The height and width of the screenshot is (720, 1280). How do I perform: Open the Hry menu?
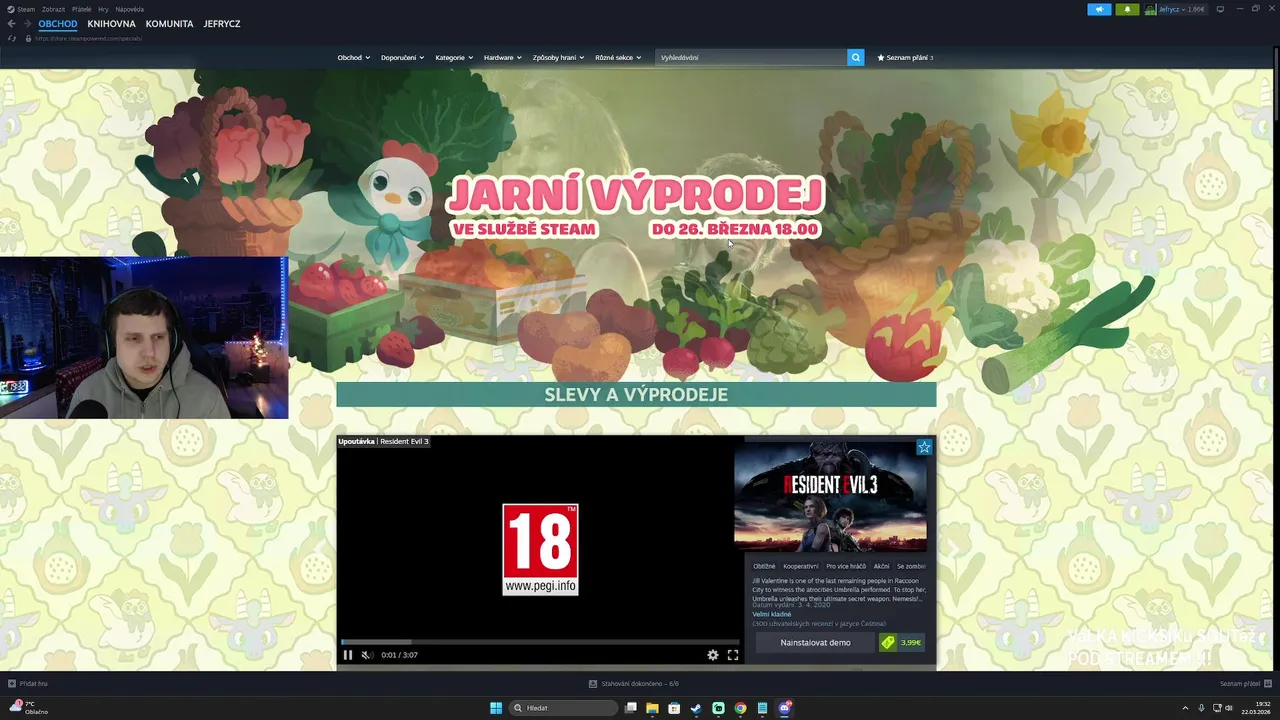pos(103,9)
